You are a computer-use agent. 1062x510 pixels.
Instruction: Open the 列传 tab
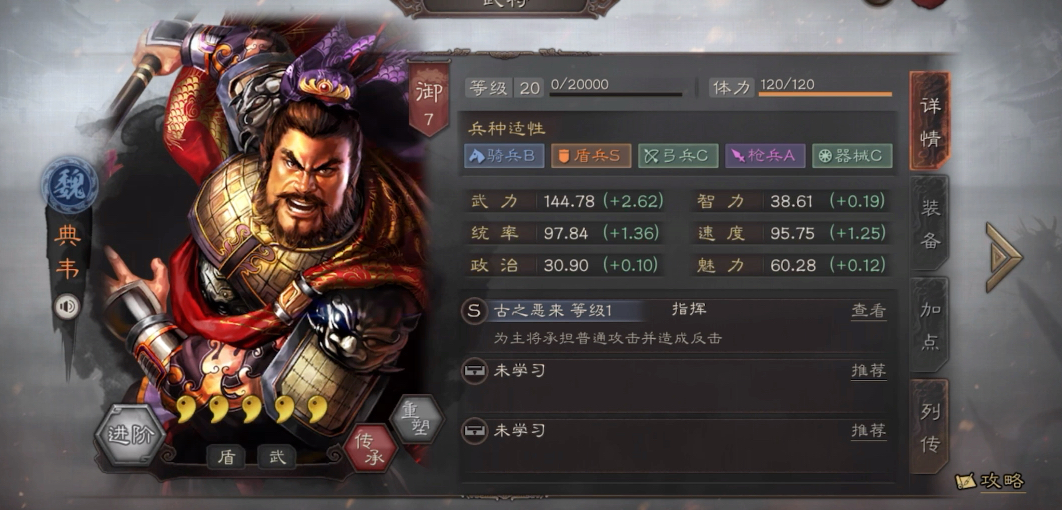click(x=929, y=427)
